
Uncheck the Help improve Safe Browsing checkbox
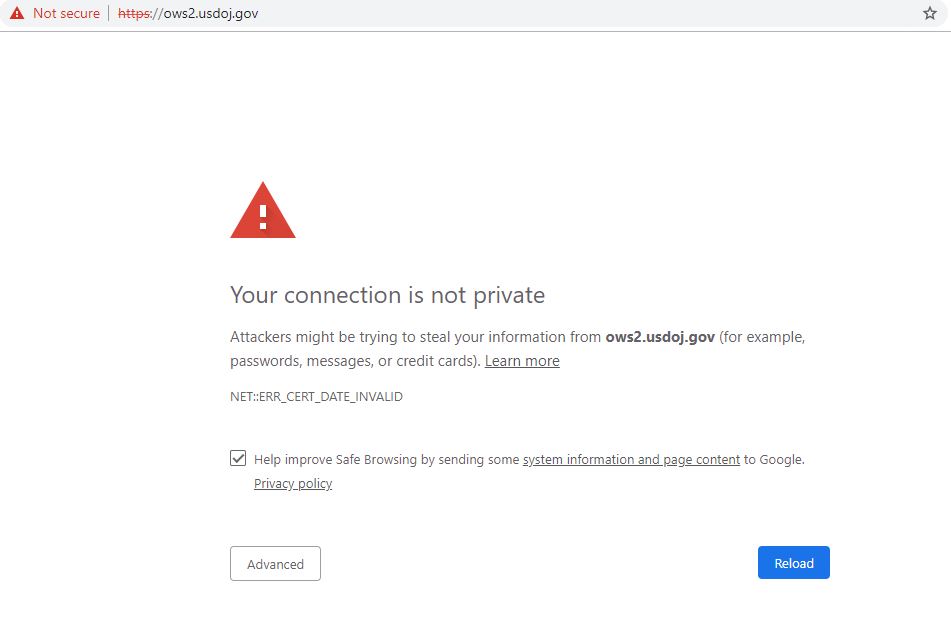point(238,459)
